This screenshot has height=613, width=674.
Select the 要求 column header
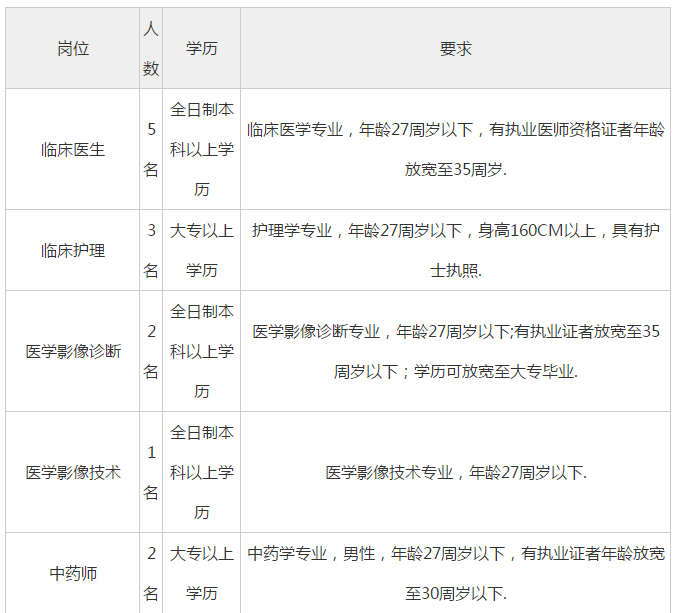point(455,48)
